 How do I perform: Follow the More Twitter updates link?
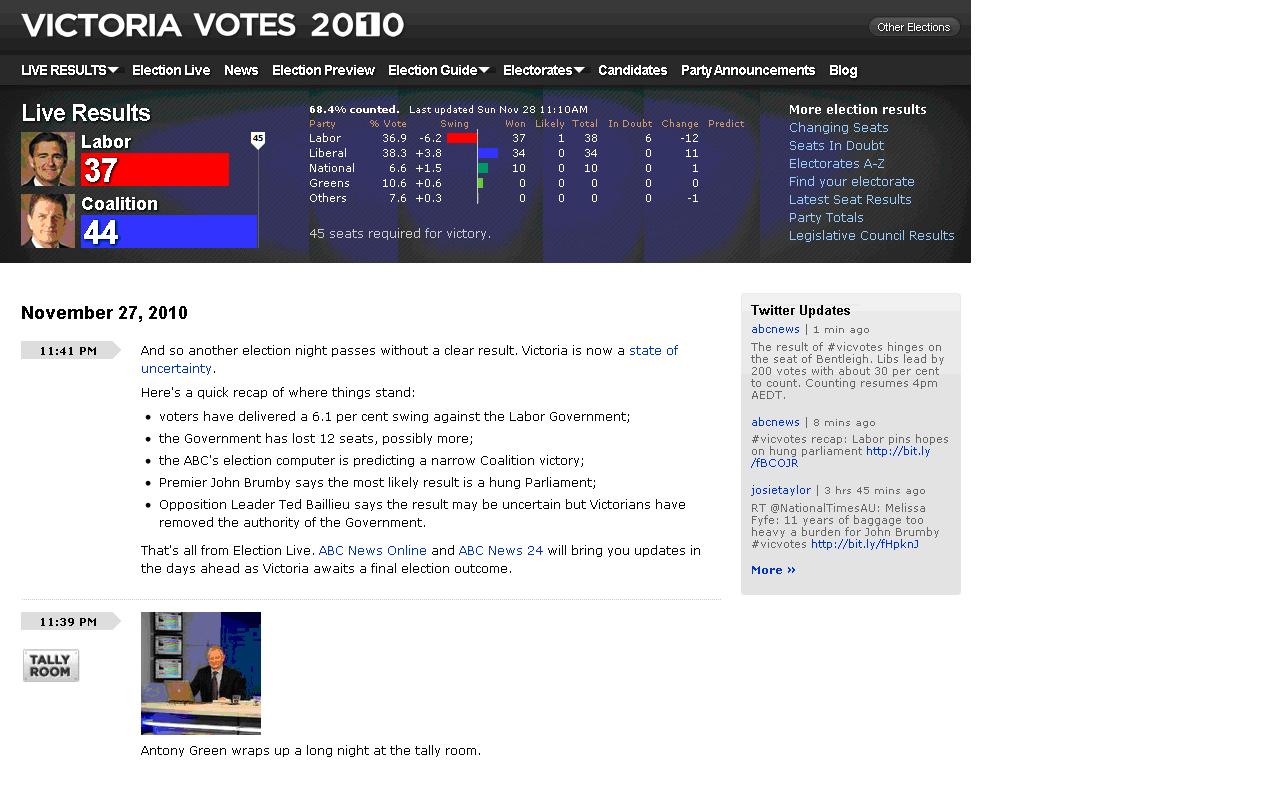click(x=773, y=570)
